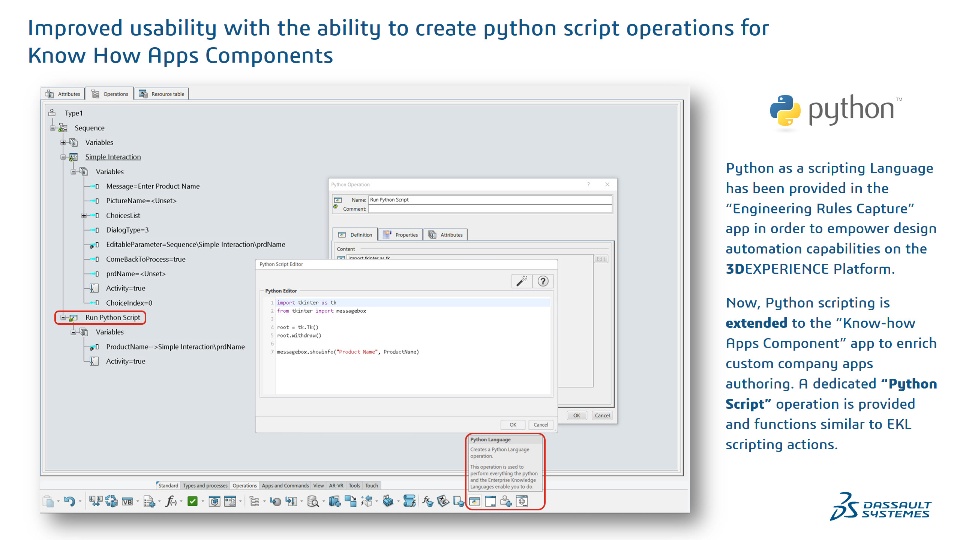
Task: Expand the ChoicesList node
Action: [x=84, y=216]
